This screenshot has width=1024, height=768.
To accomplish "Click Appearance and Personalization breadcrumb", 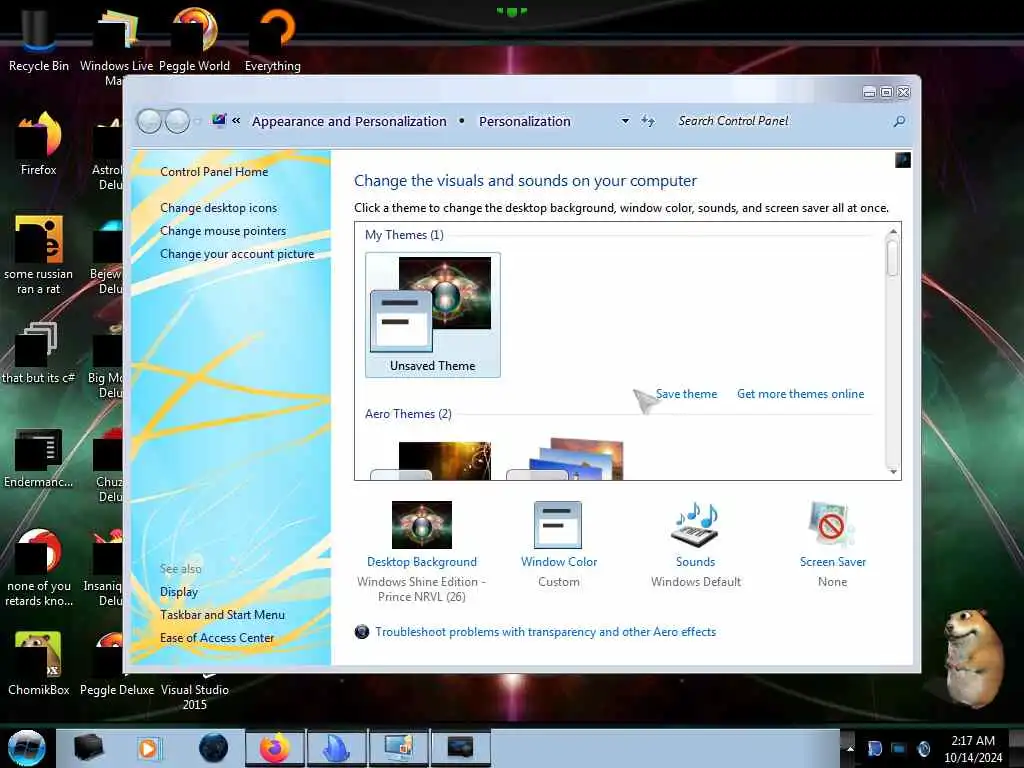I will point(349,121).
